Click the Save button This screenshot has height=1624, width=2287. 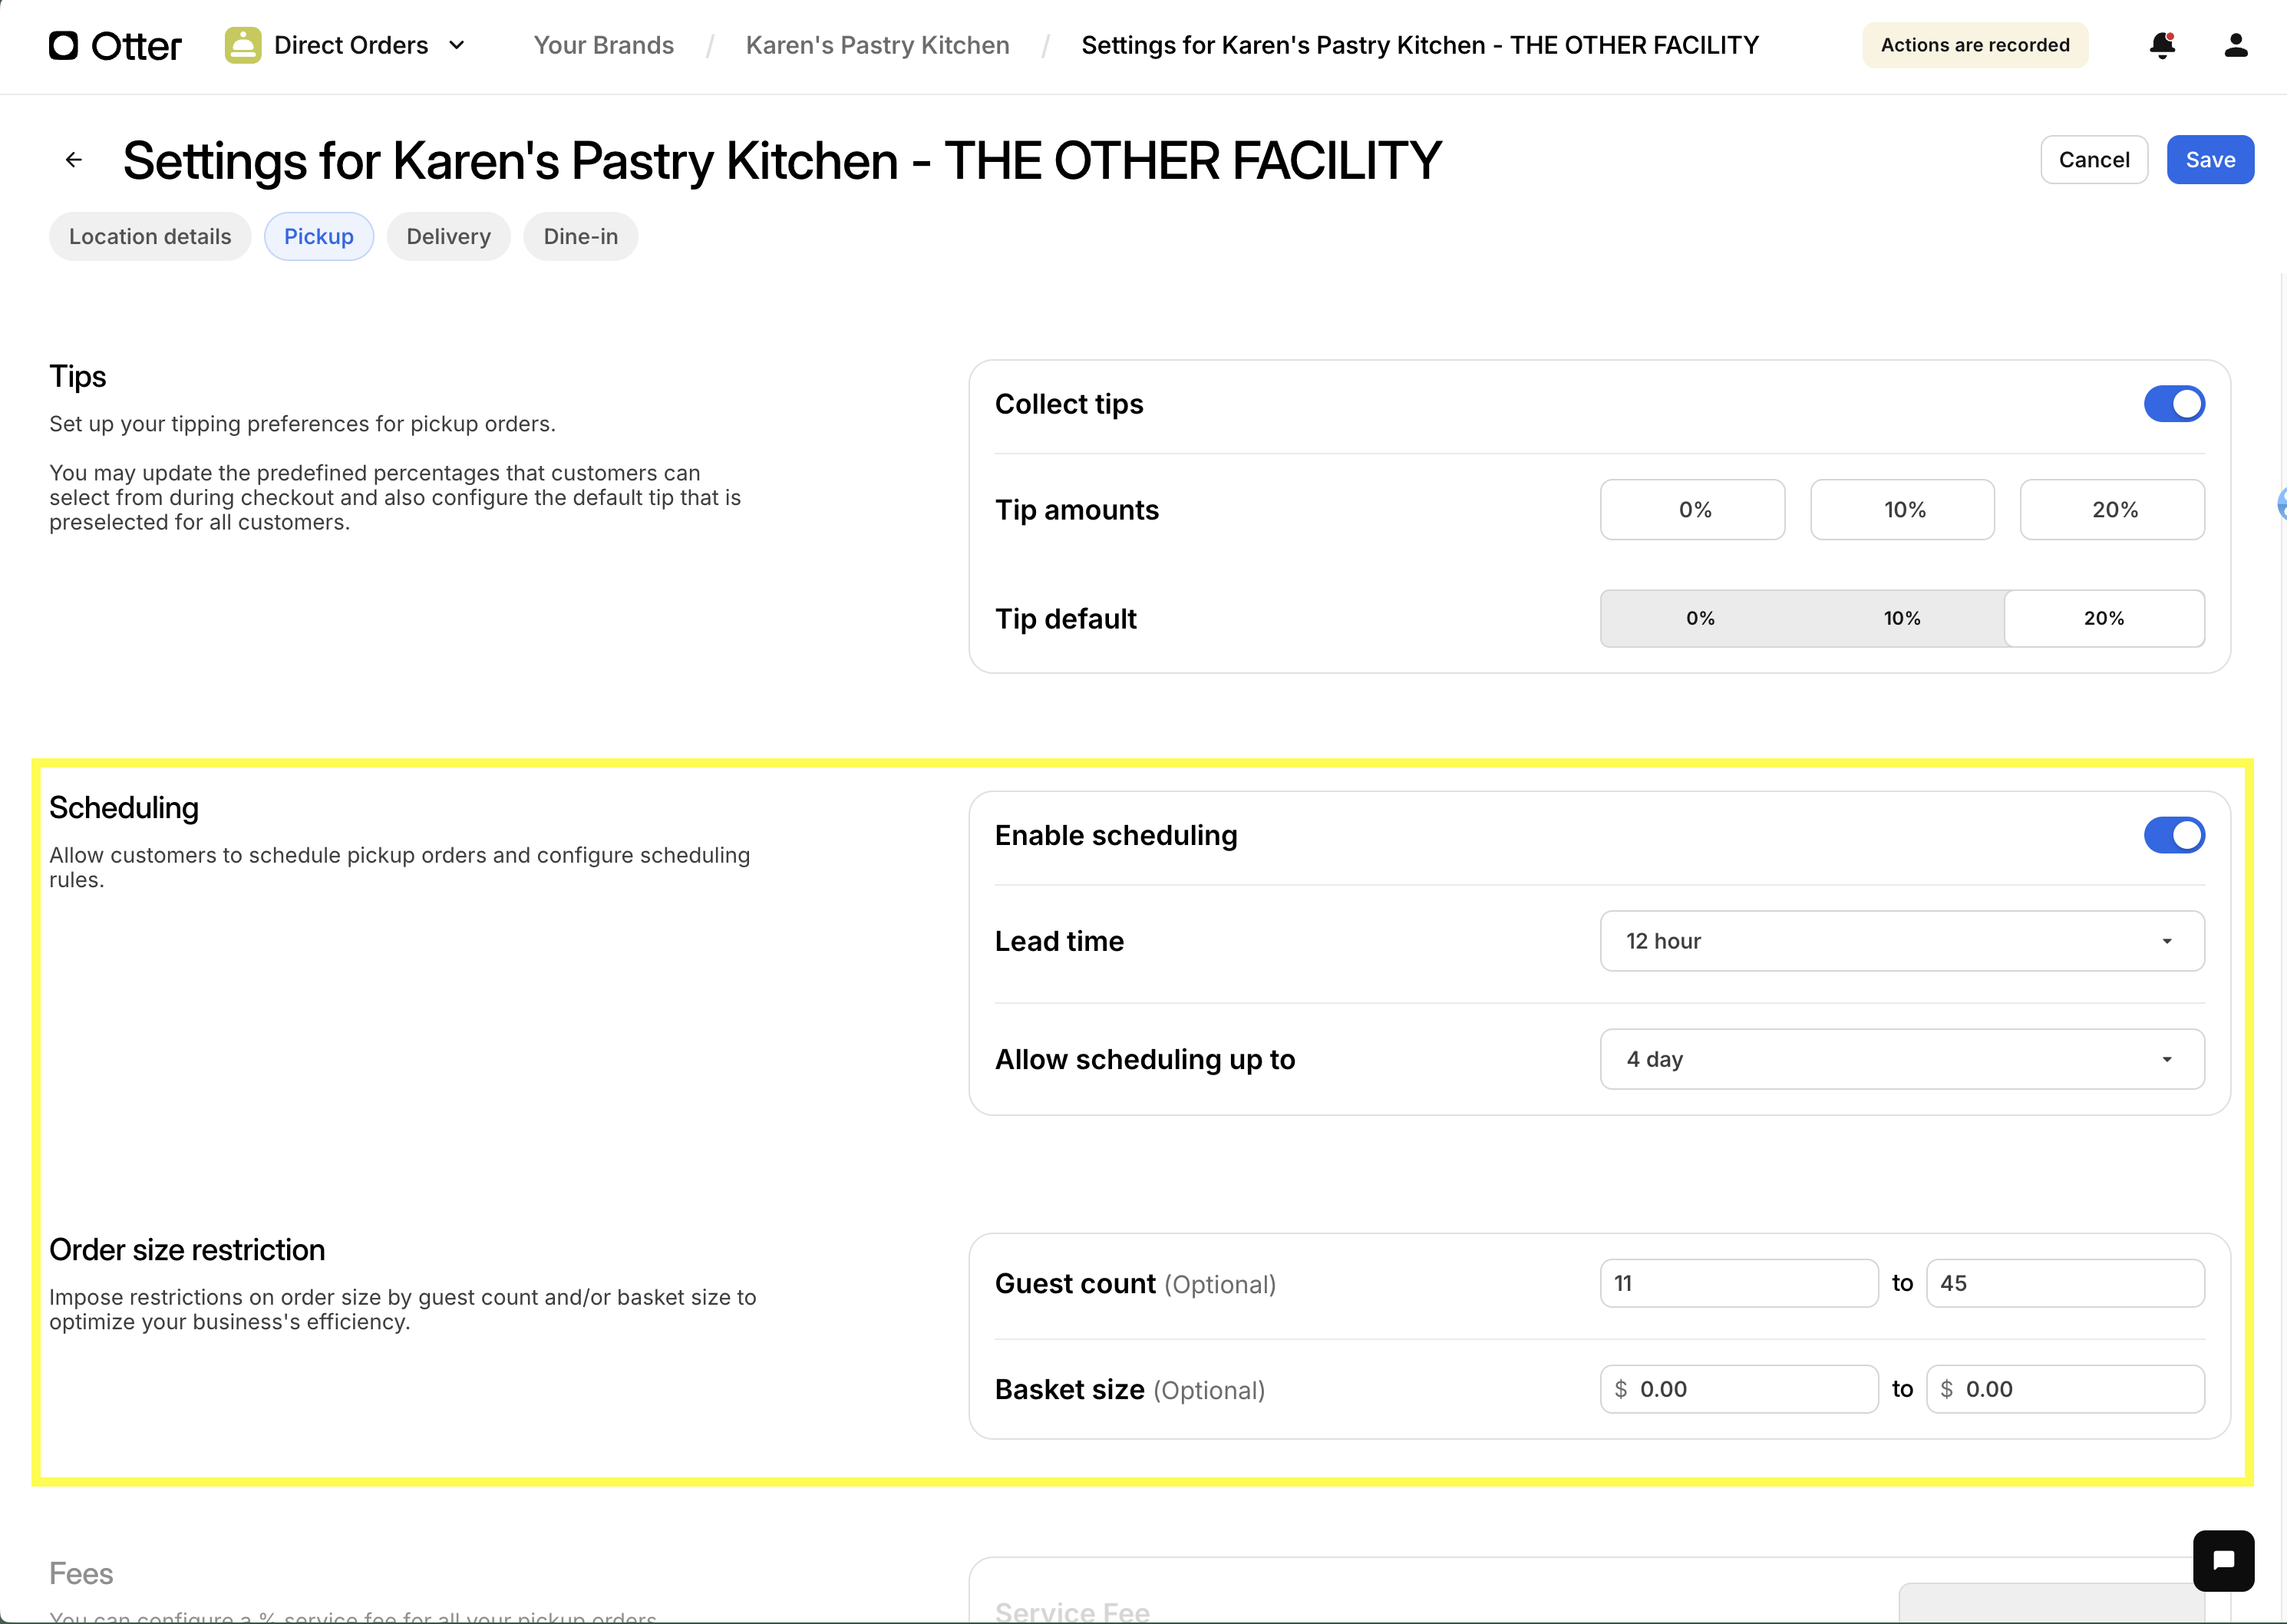2210,159
